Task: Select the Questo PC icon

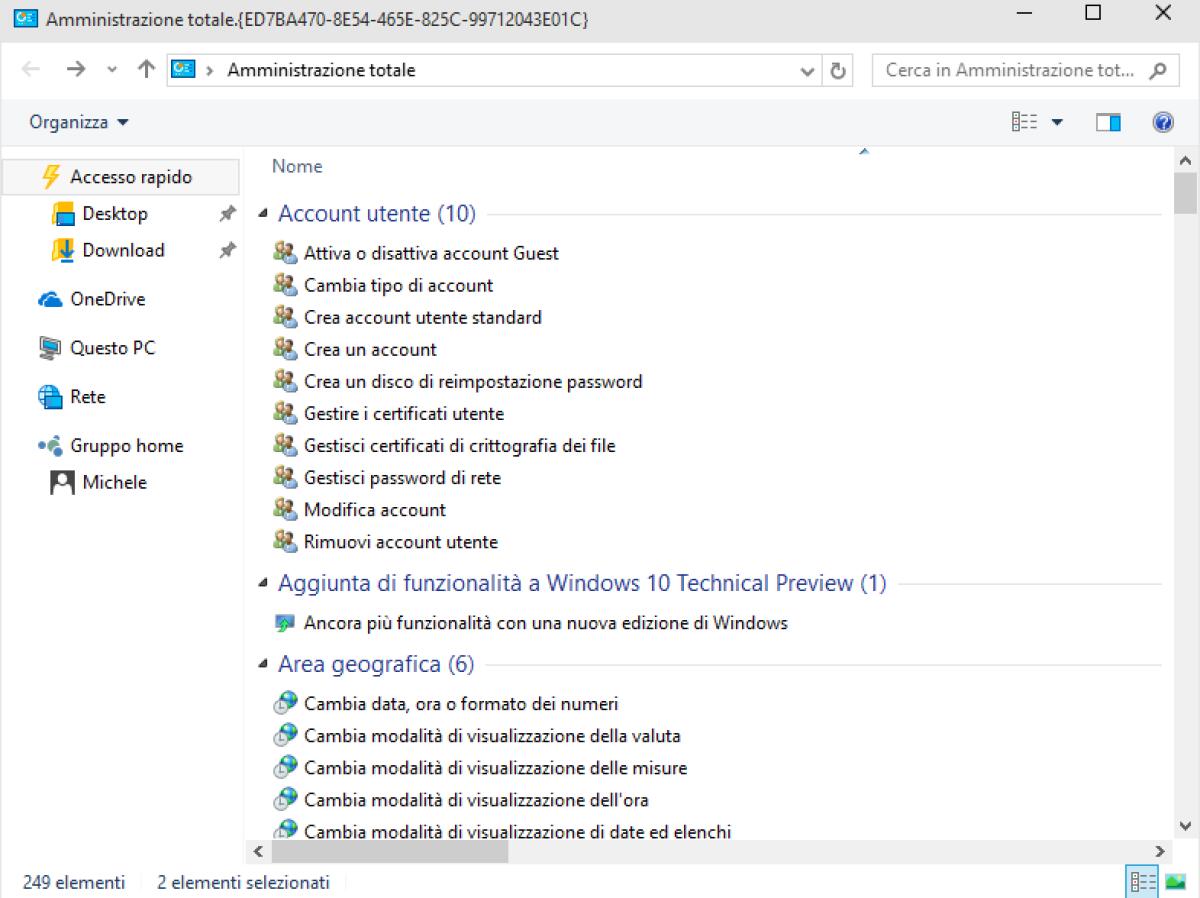Action: point(49,348)
